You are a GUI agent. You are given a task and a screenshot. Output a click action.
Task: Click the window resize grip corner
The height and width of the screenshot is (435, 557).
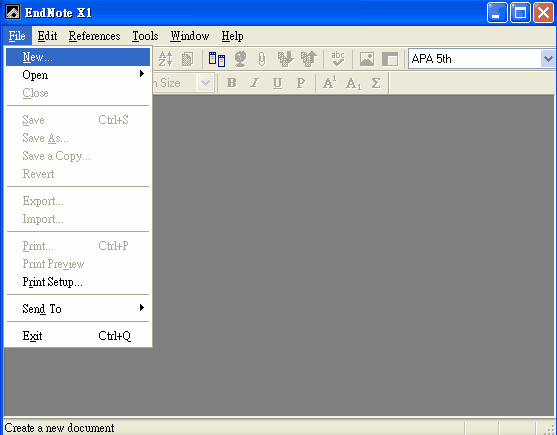coord(550,429)
